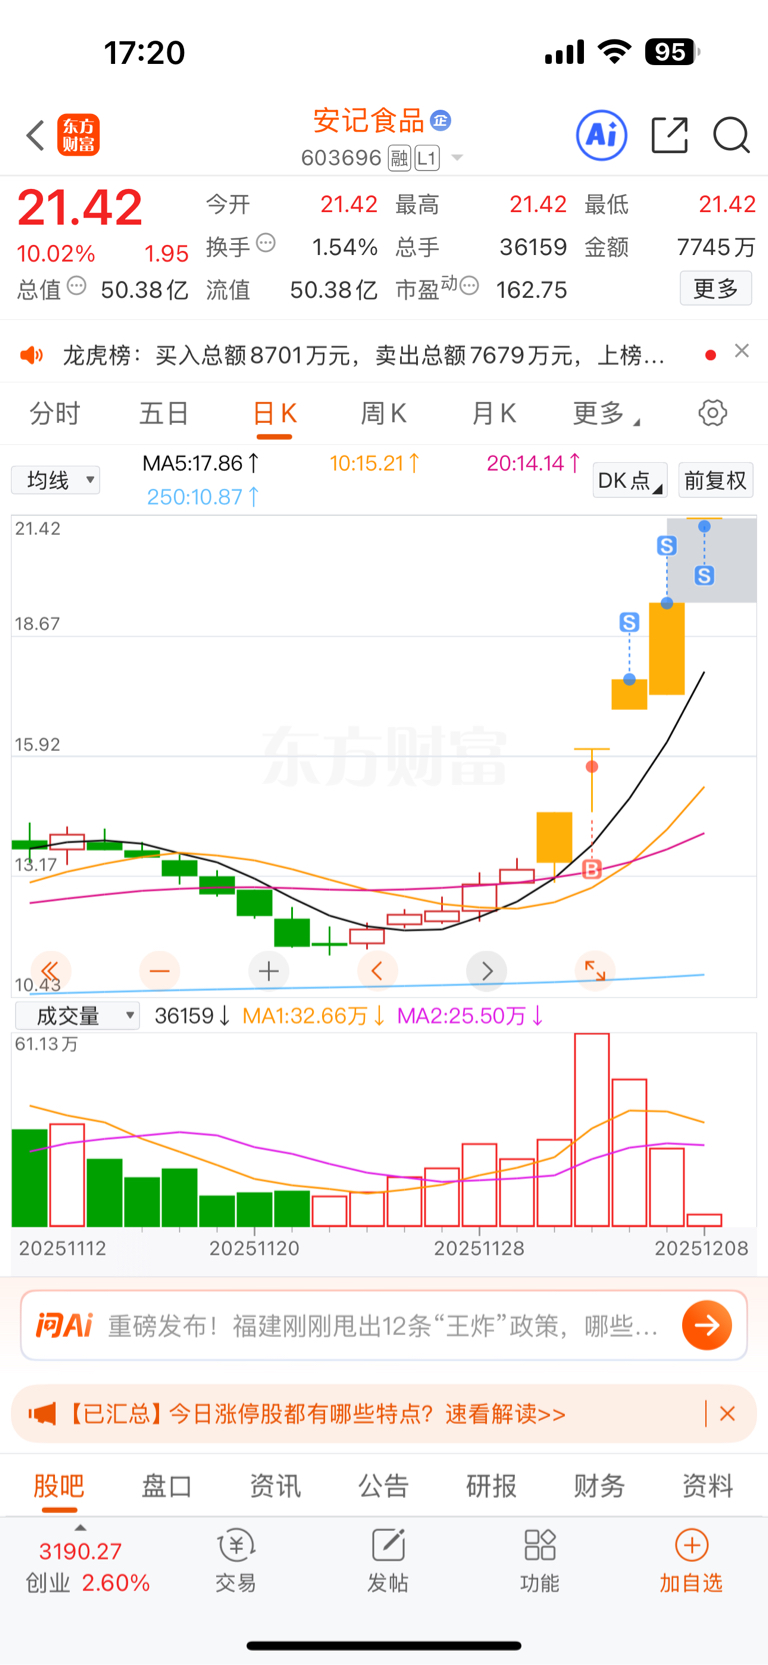This screenshot has height=1665, width=768.
Task: Tap the megaphone icon in 涨停股 banner
Action: 42,1414
